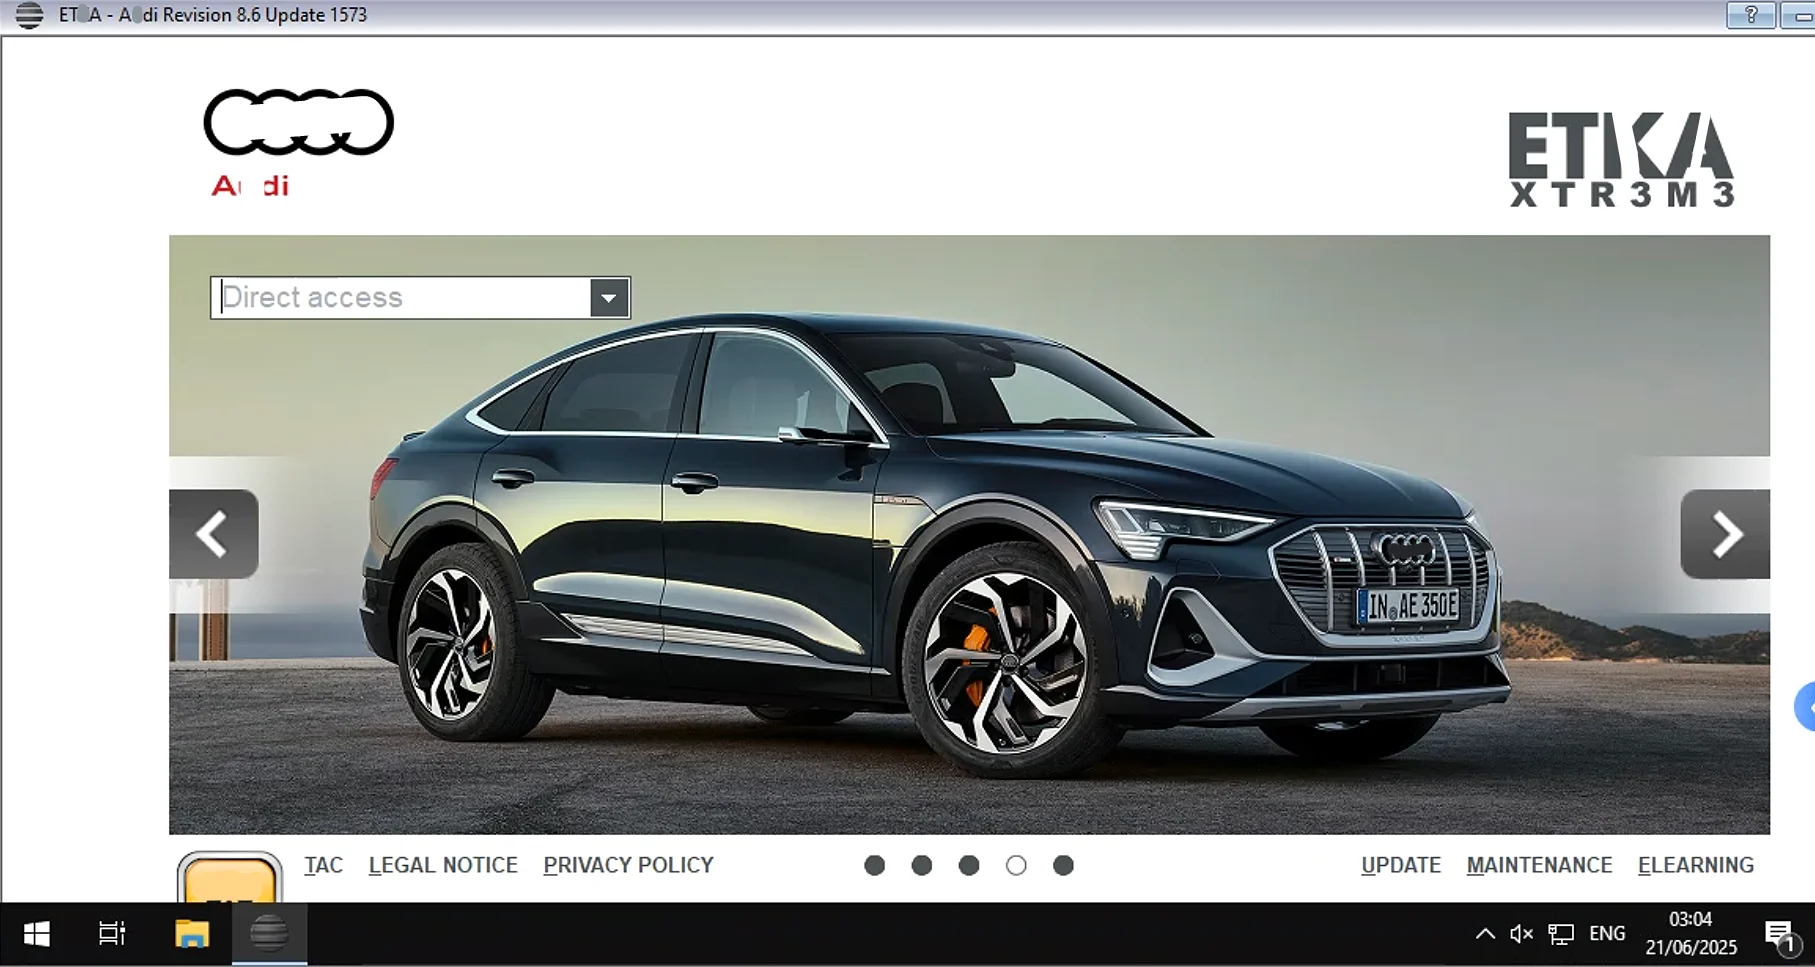The width and height of the screenshot is (1815, 967).
Task: Launch File Explorer from the taskbar
Action: click(x=192, y=934)
